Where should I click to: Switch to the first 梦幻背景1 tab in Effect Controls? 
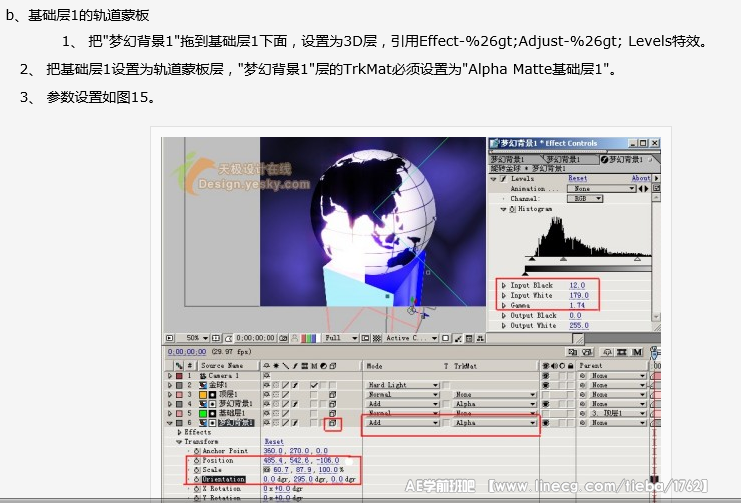click(514, 159)
